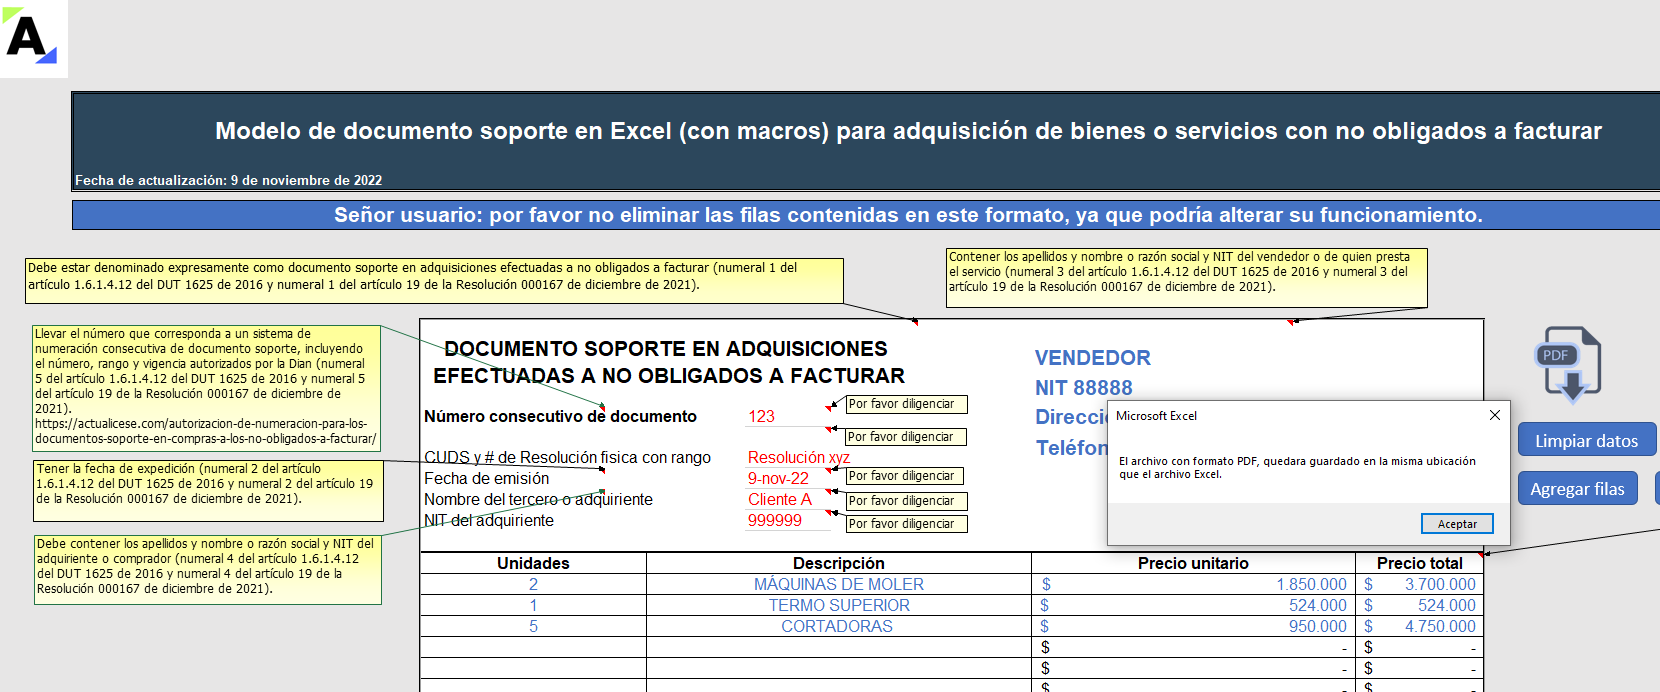1660x692 pixels.
Task: Click total price 4.750.000 cell
Action: 1419,626
